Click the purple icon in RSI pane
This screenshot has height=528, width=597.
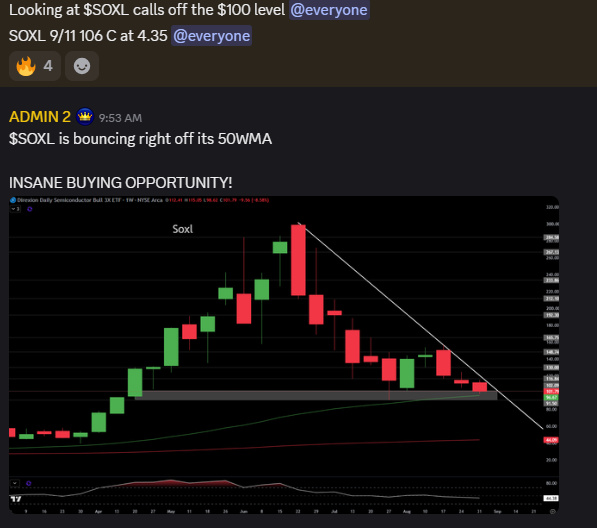[x=29, y=483]
